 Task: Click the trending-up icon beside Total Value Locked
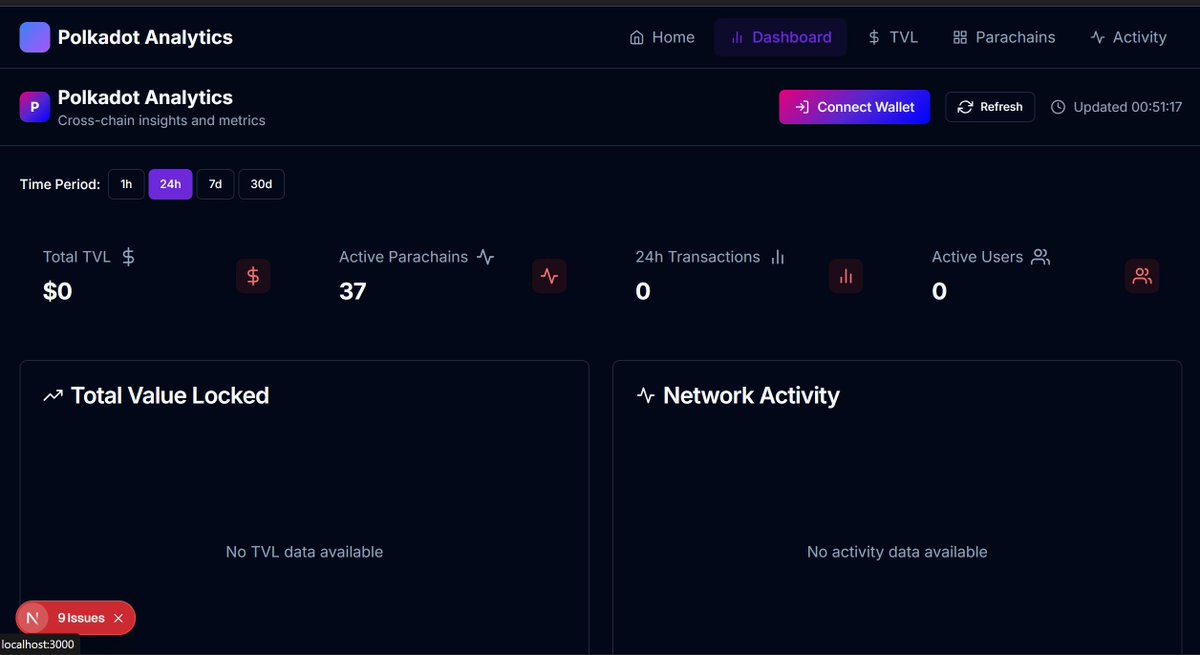[53, 396]
